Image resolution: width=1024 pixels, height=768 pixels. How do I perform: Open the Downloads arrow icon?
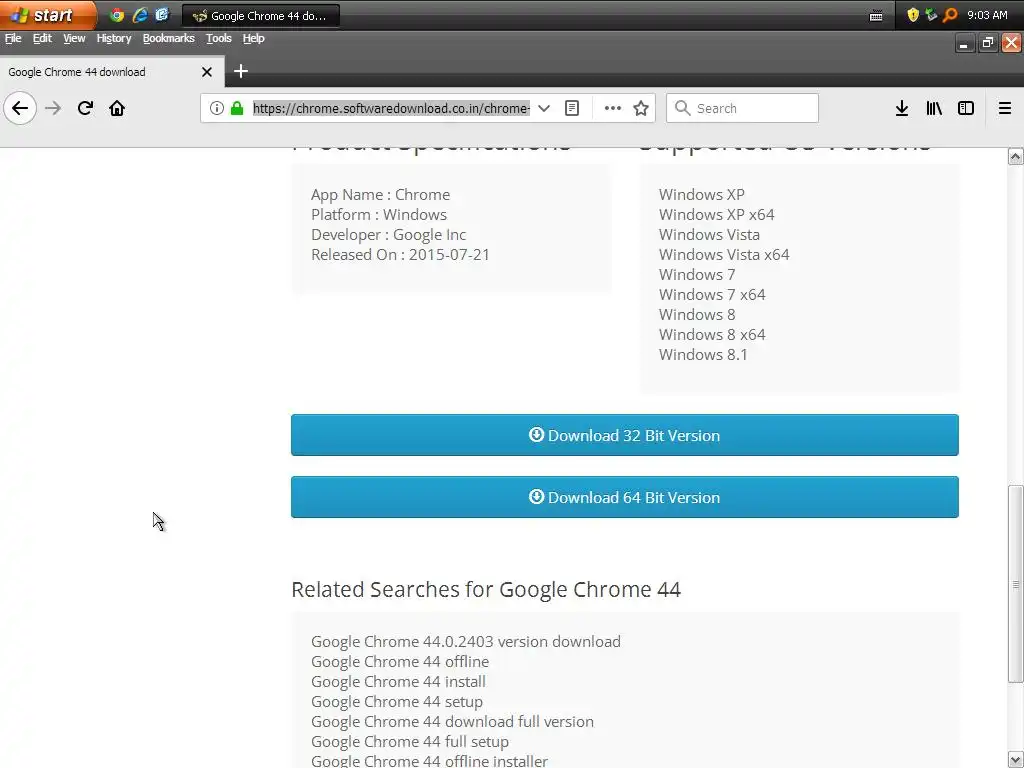click(x=901, y=108)
